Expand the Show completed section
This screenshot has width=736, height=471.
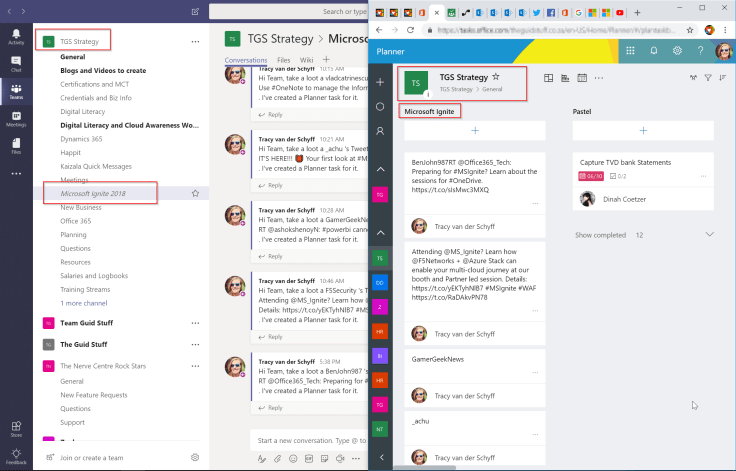point(643,234)
